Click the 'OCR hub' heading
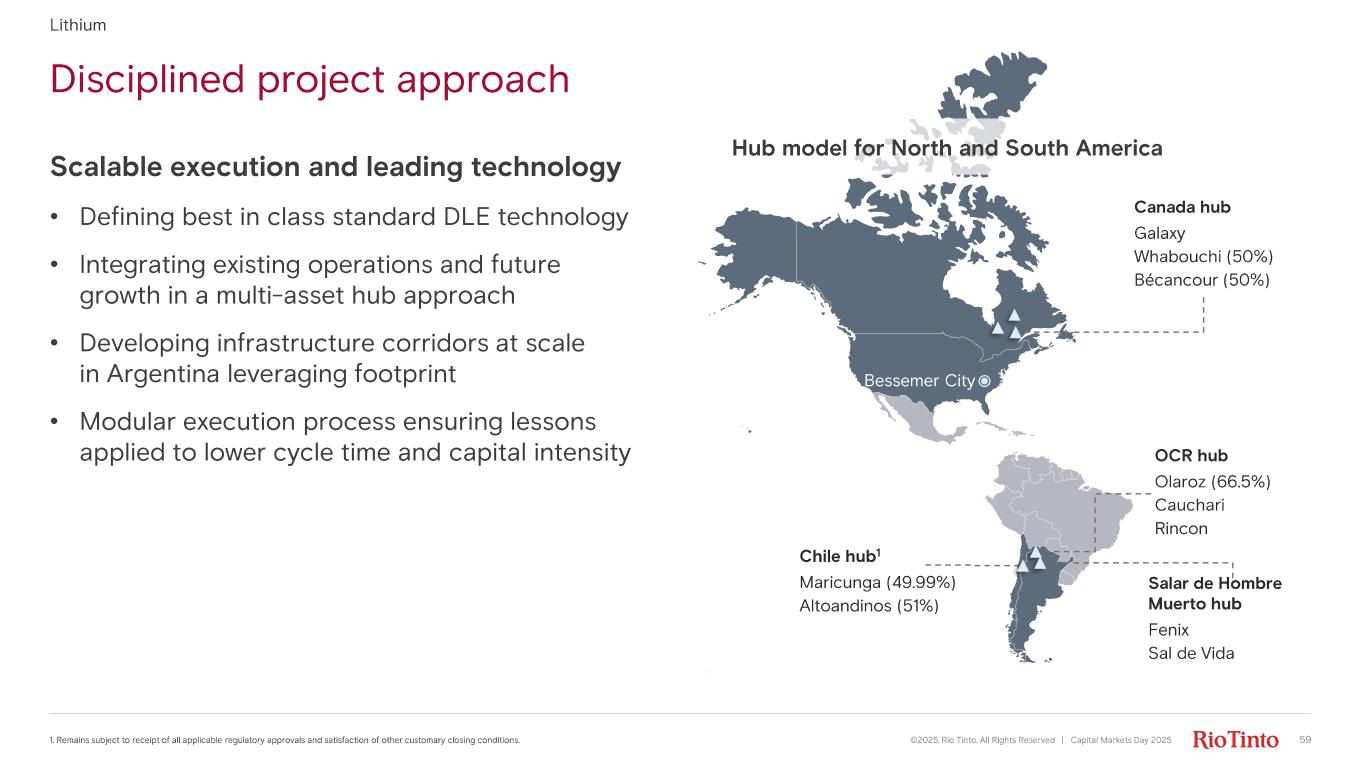This screenshot has height=768, width=1365. pyautogui.click(x=1191, y=456)
